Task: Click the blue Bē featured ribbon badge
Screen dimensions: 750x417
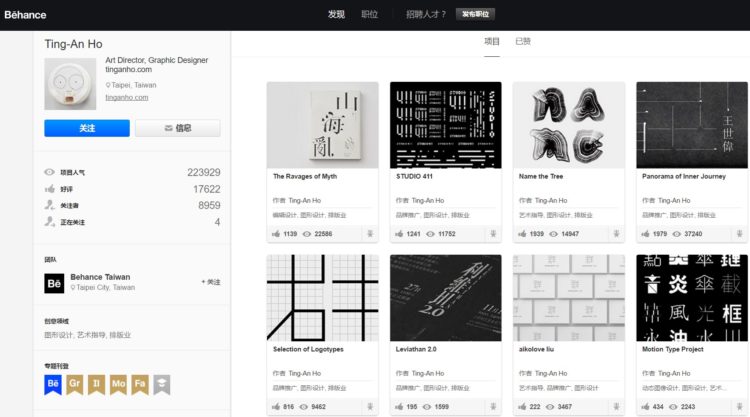Action: (53, 384)
